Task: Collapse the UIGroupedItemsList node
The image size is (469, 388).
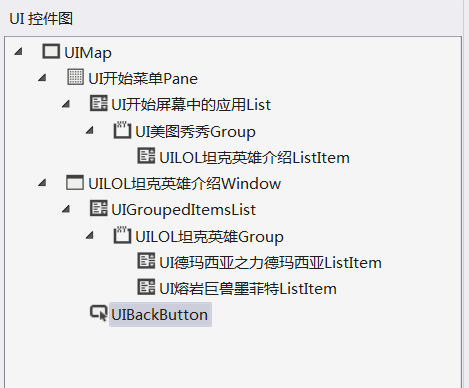Action: [66, 209]
